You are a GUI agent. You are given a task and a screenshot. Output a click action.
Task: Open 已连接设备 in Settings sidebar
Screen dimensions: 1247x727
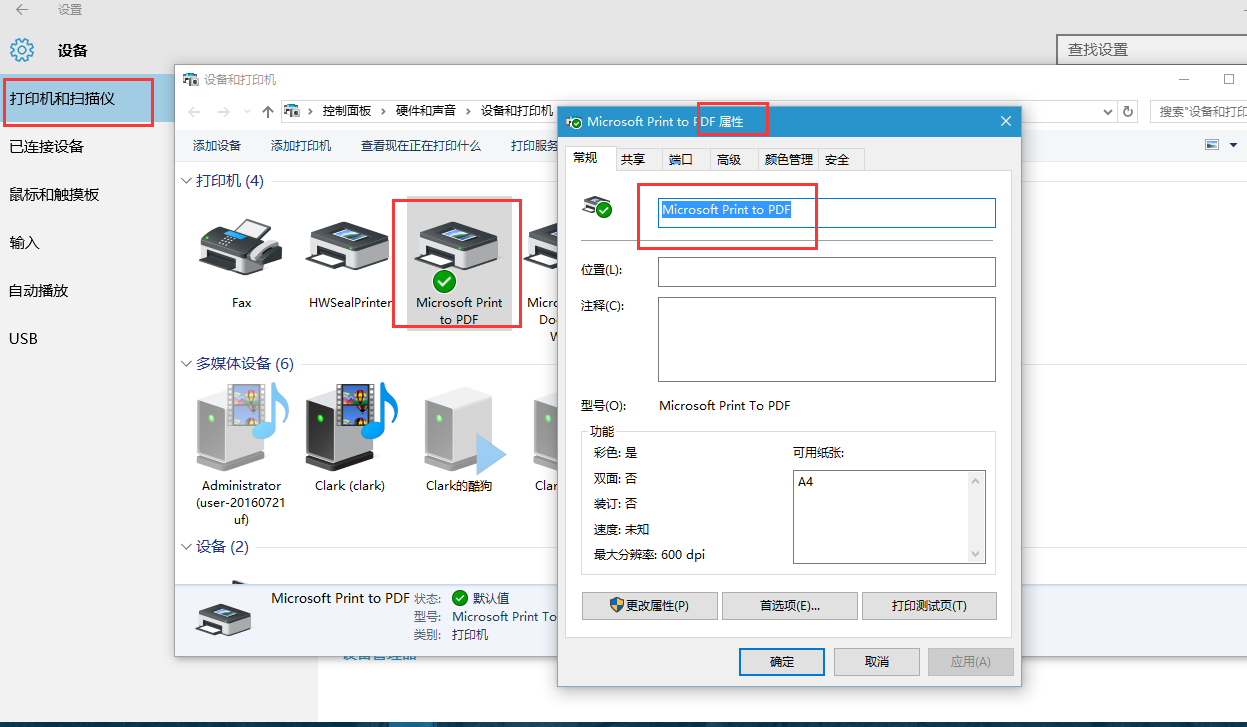coord(87,147)
